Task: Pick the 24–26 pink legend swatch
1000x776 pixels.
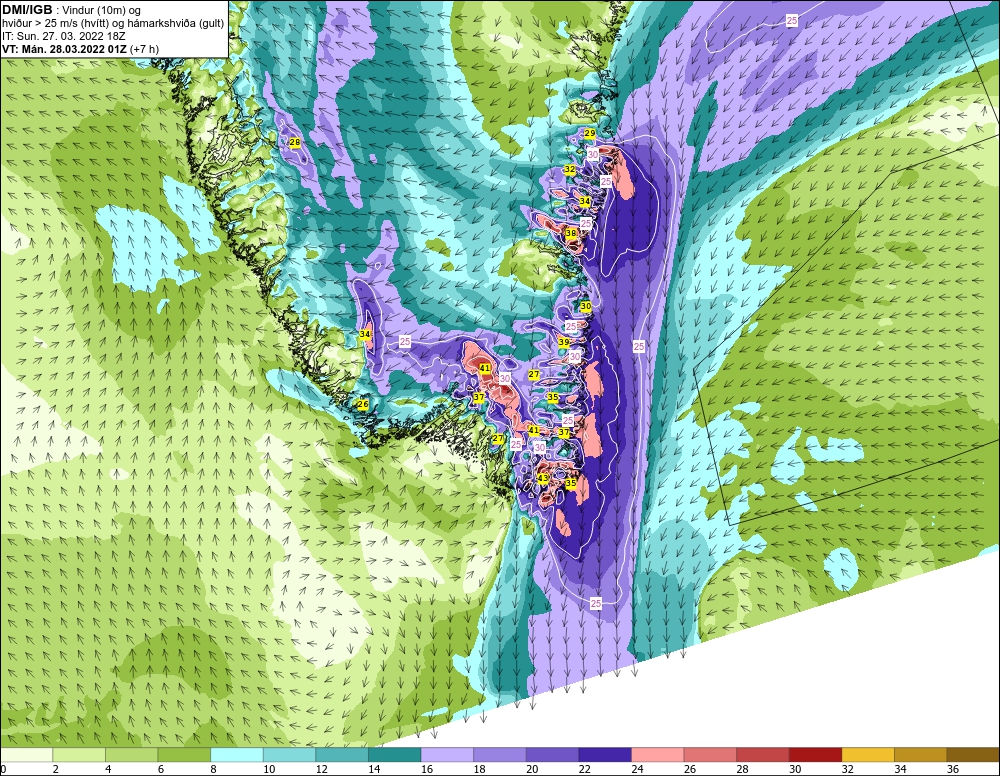Action: coord(658,755)
